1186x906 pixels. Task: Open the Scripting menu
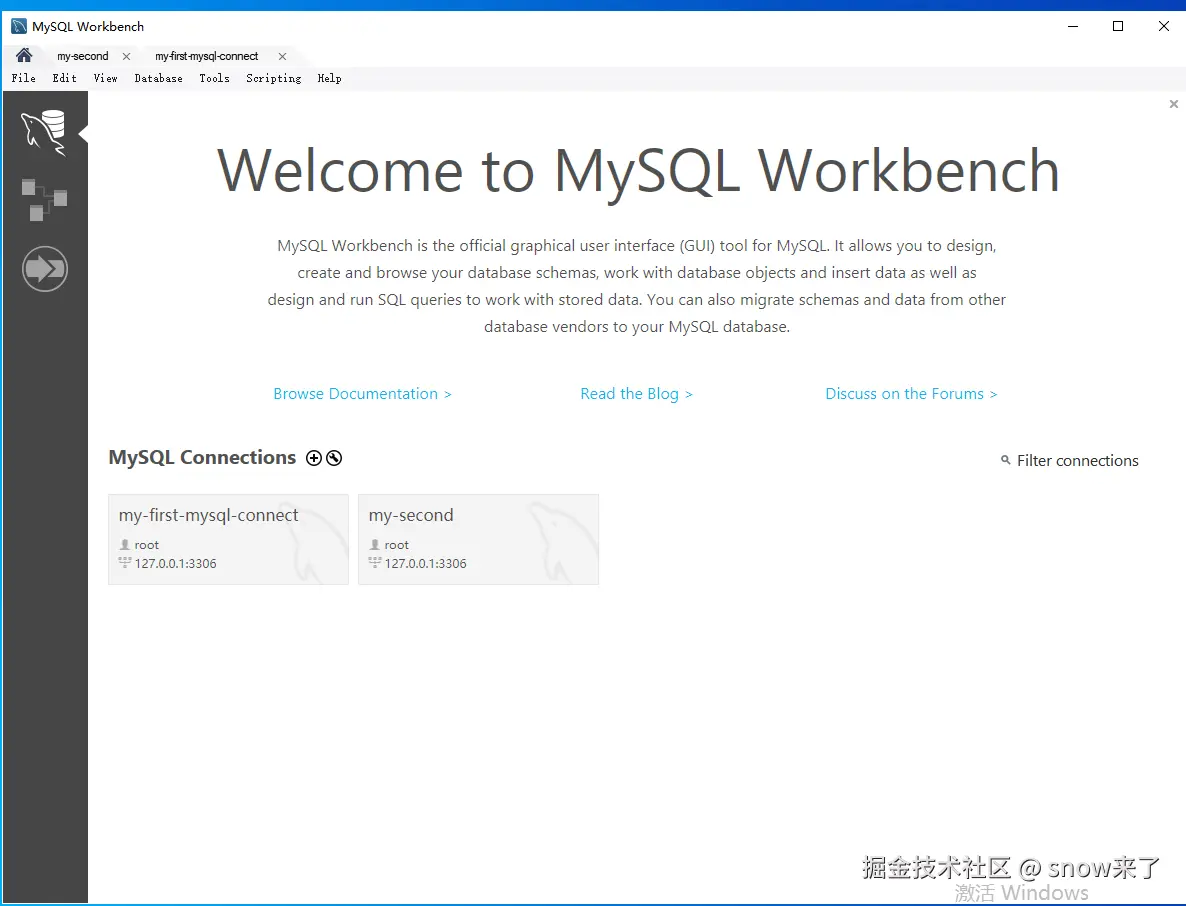point(273,78)
